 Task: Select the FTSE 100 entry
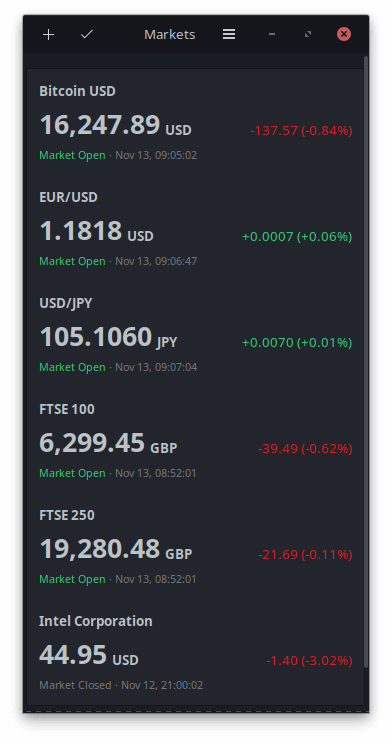(x=195, y=440)
